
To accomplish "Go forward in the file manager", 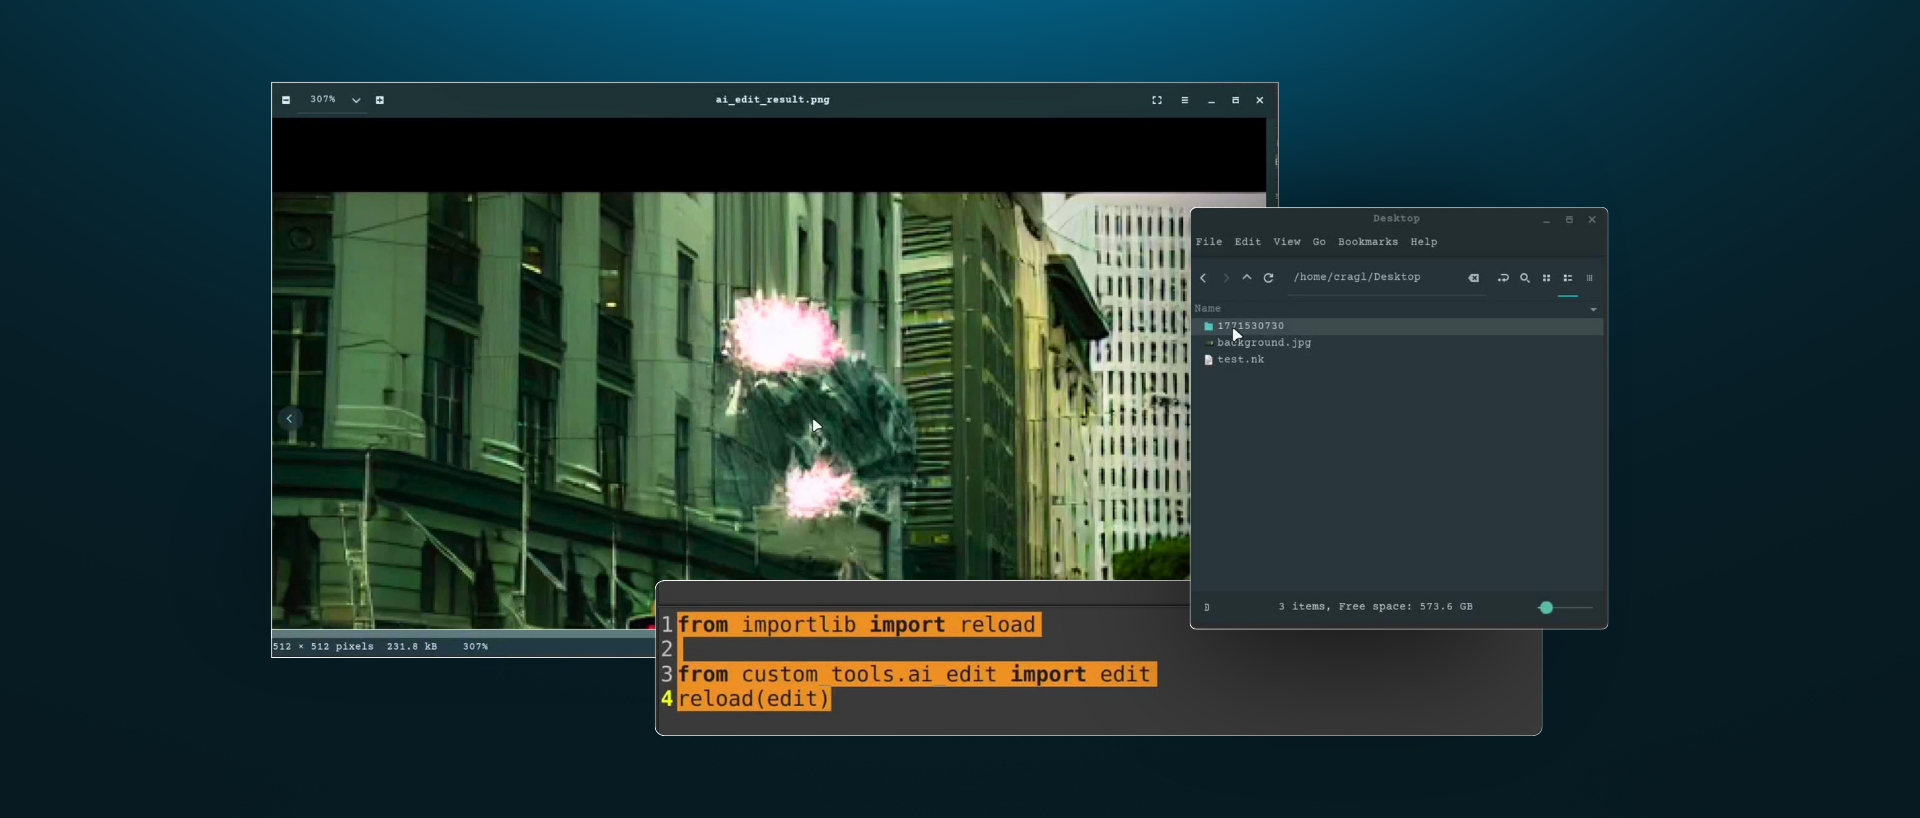I will 1226,278.
